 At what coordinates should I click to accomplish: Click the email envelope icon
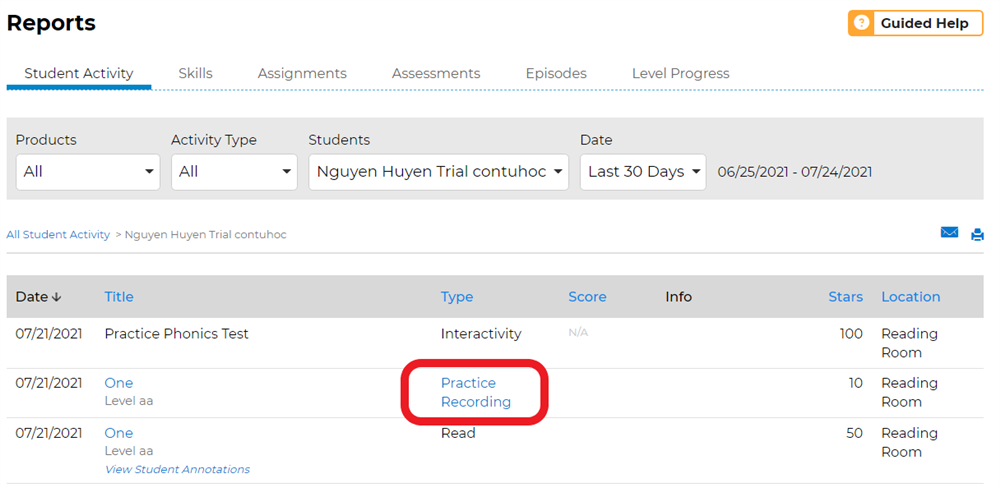(949, 233)
